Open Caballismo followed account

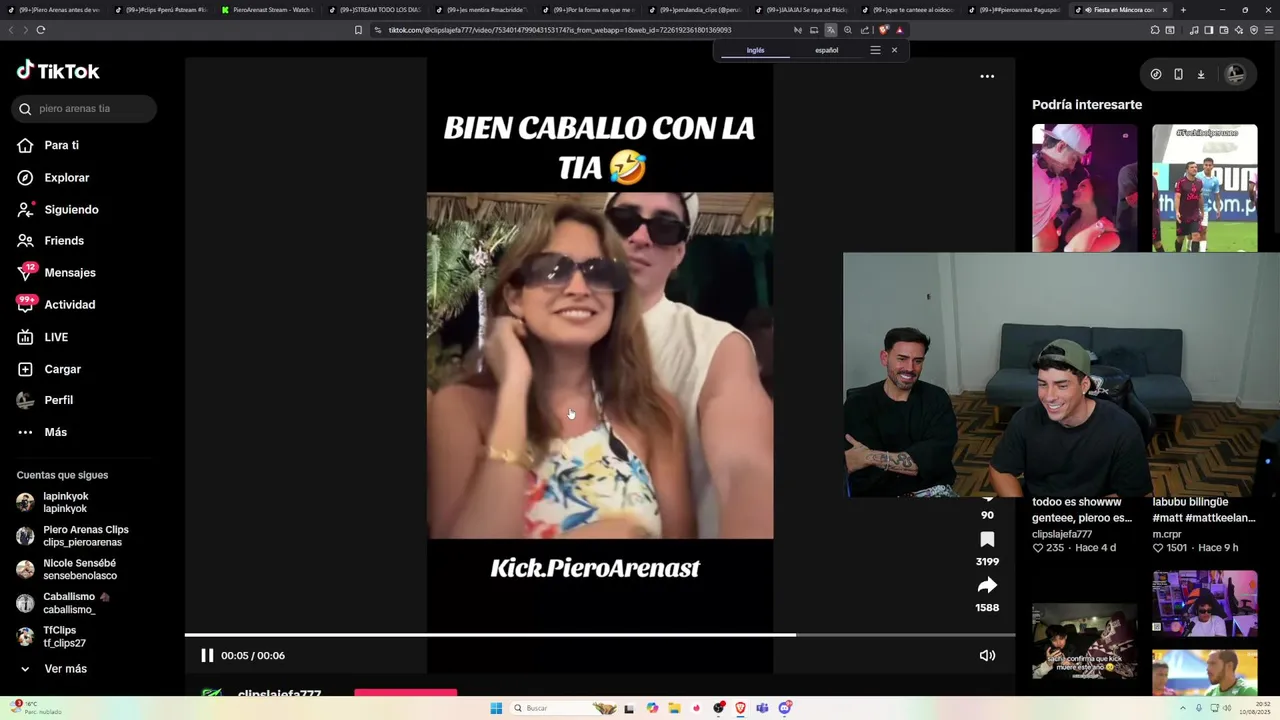click(62, 603)
